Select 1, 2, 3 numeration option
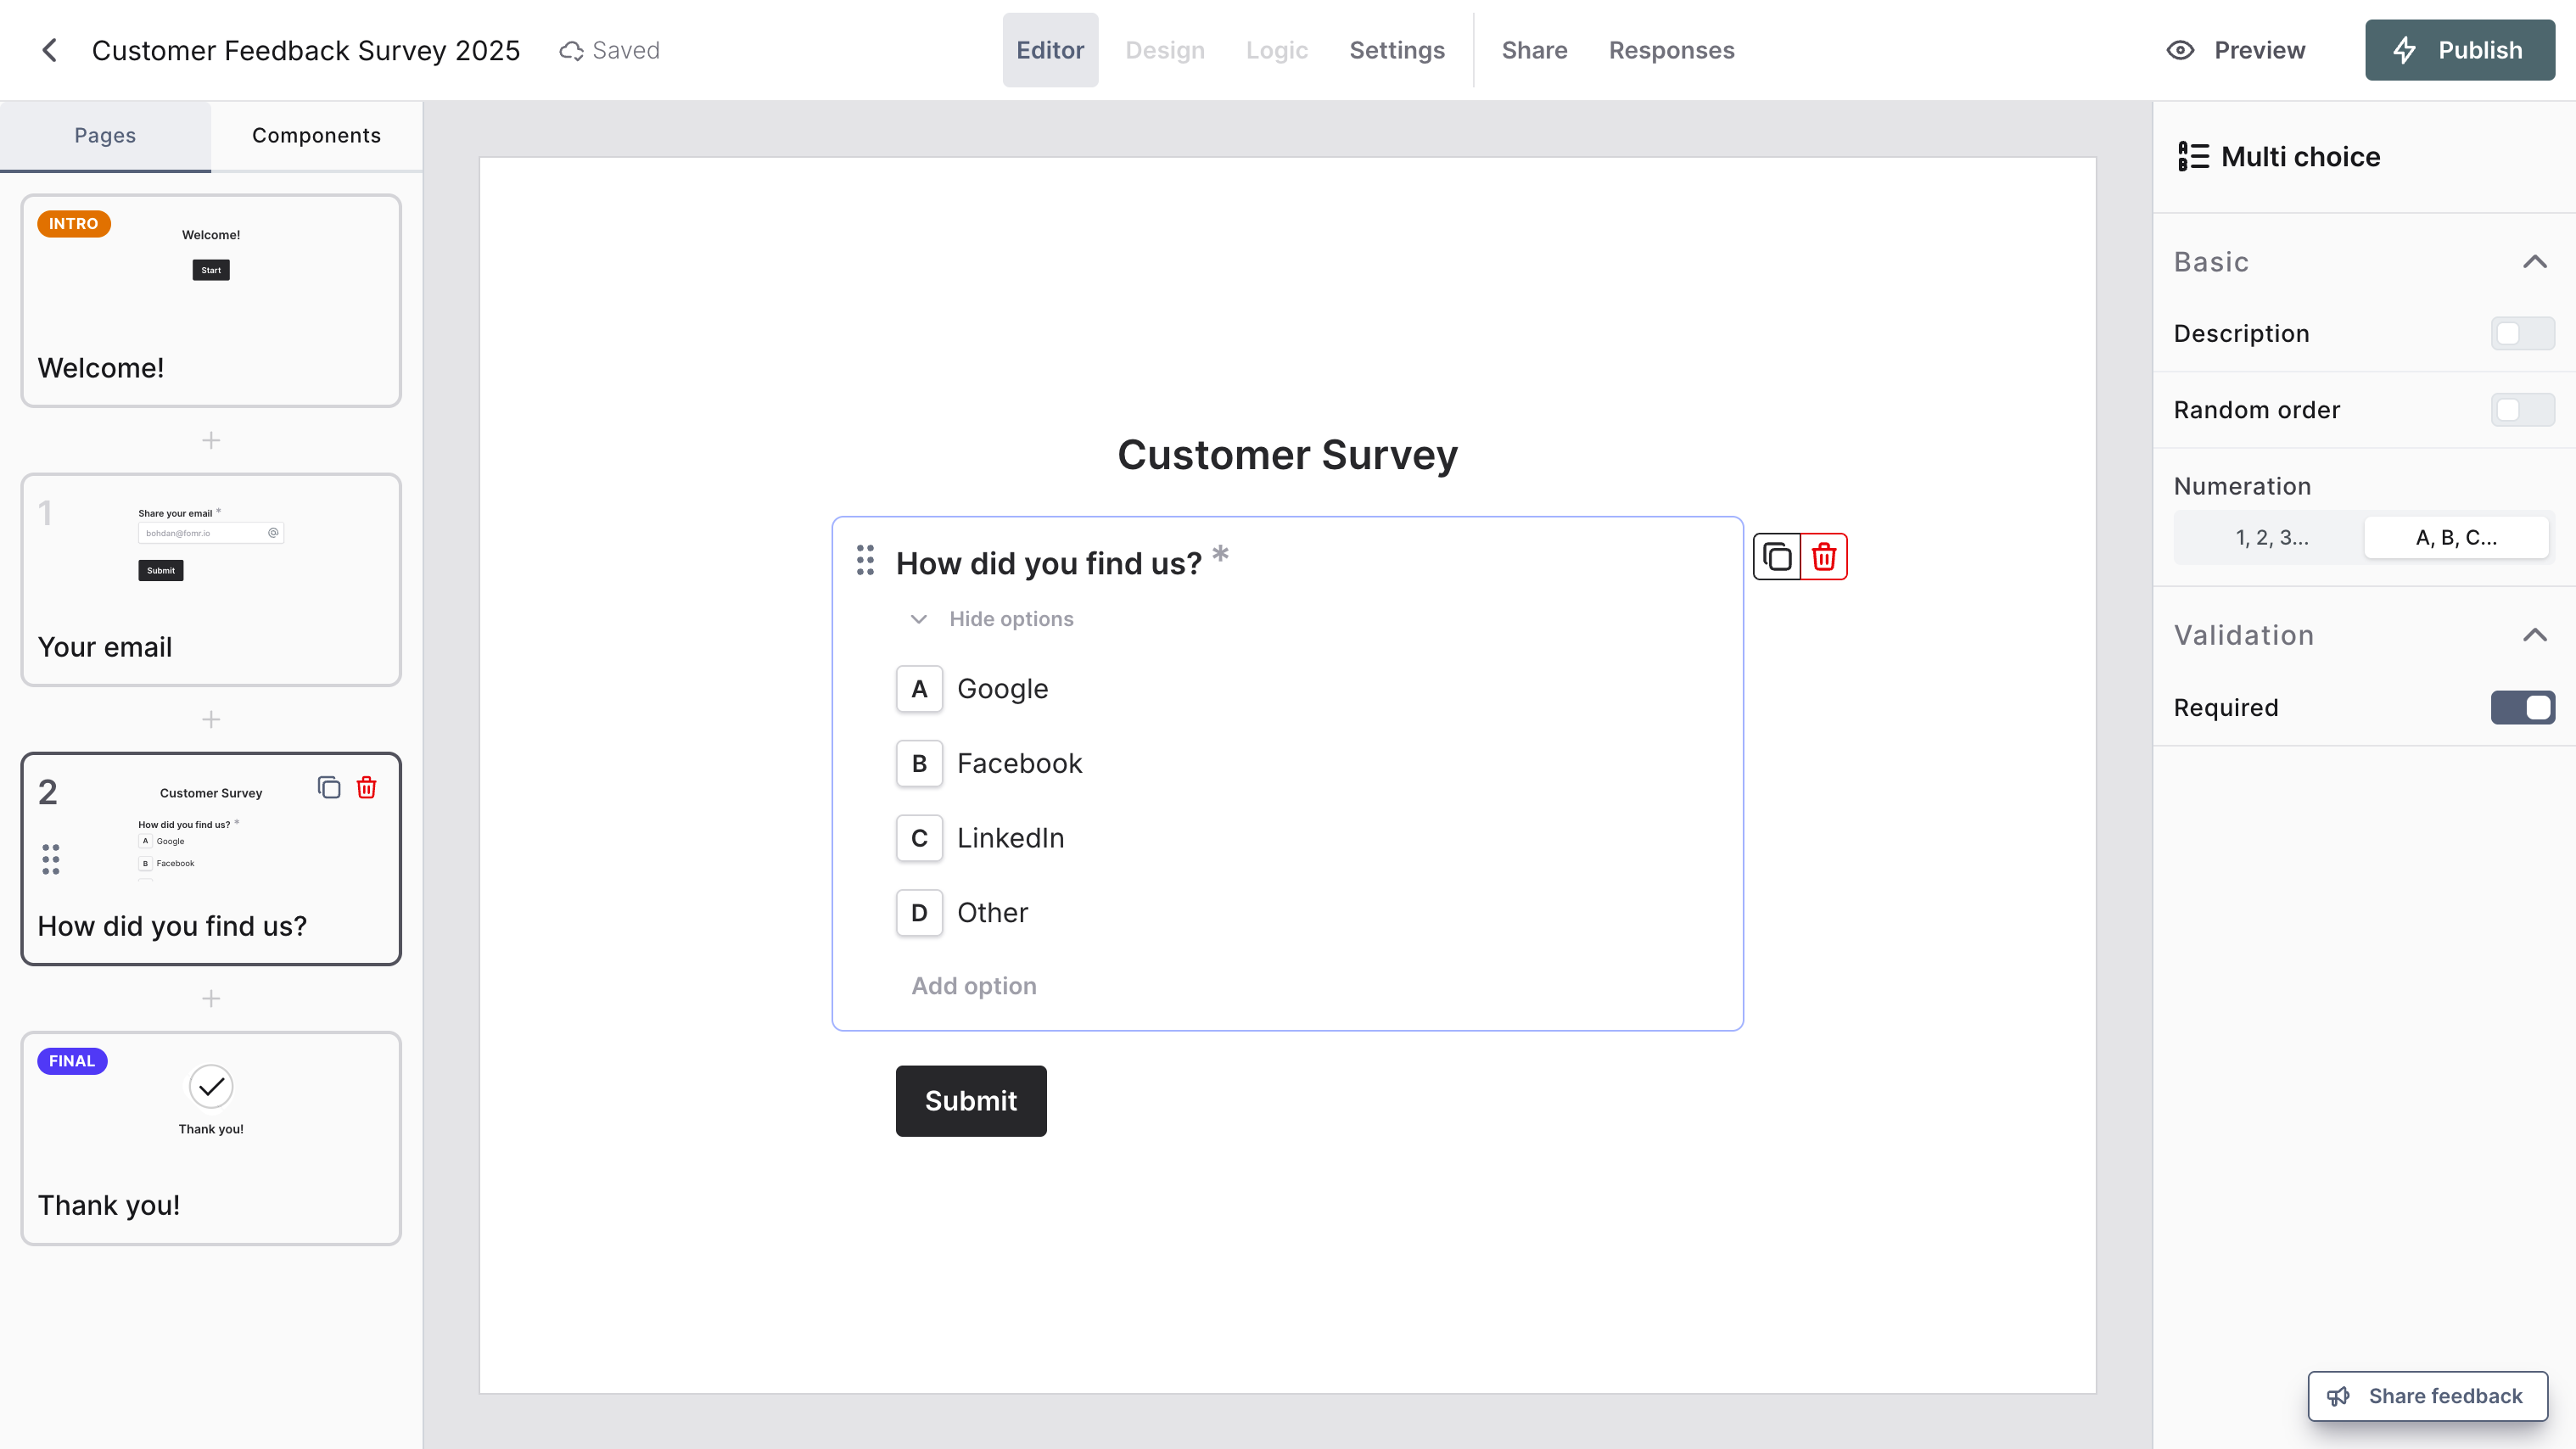 pyautogui.click(x=2271, y=538)
